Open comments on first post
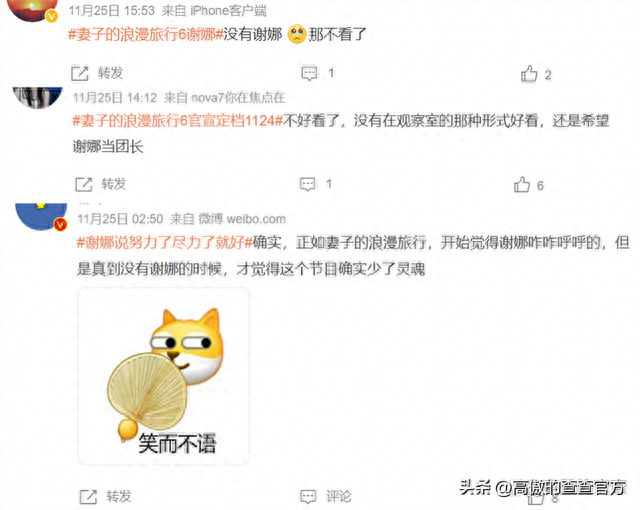The image size is (640, 510). point(309,73)
